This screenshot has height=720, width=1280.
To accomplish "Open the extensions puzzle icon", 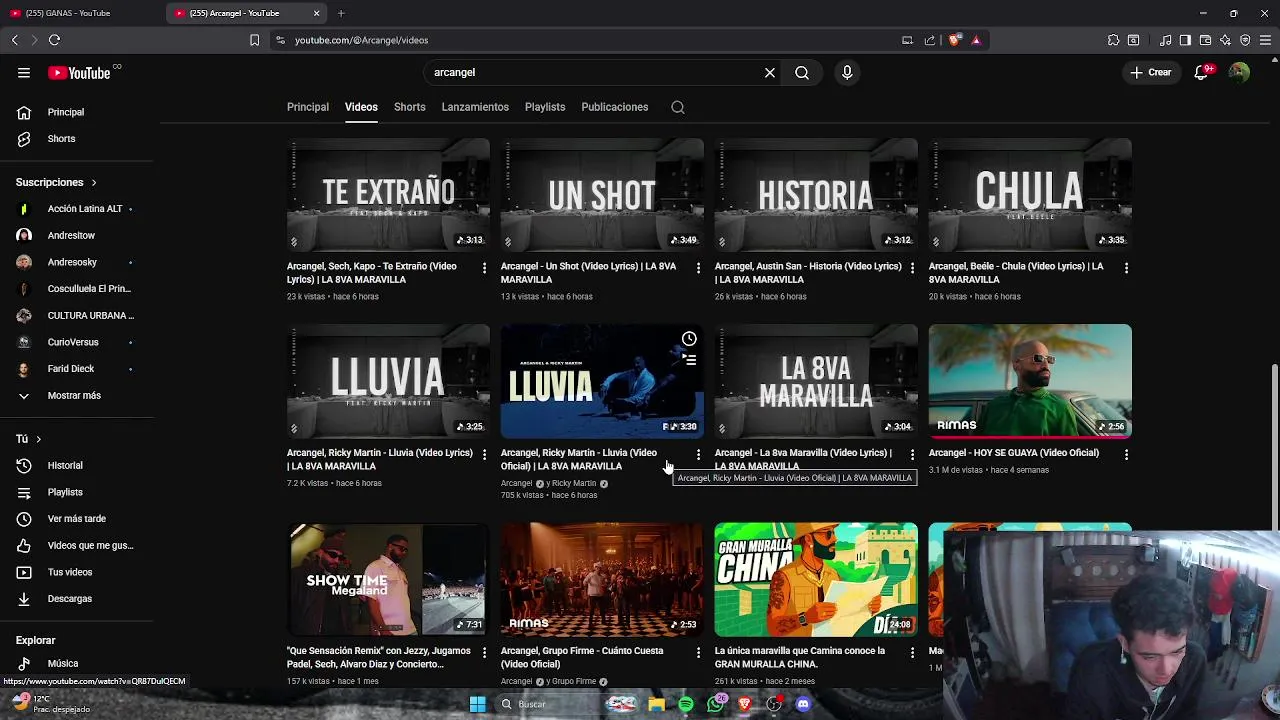I will [x=1113, y=40].
